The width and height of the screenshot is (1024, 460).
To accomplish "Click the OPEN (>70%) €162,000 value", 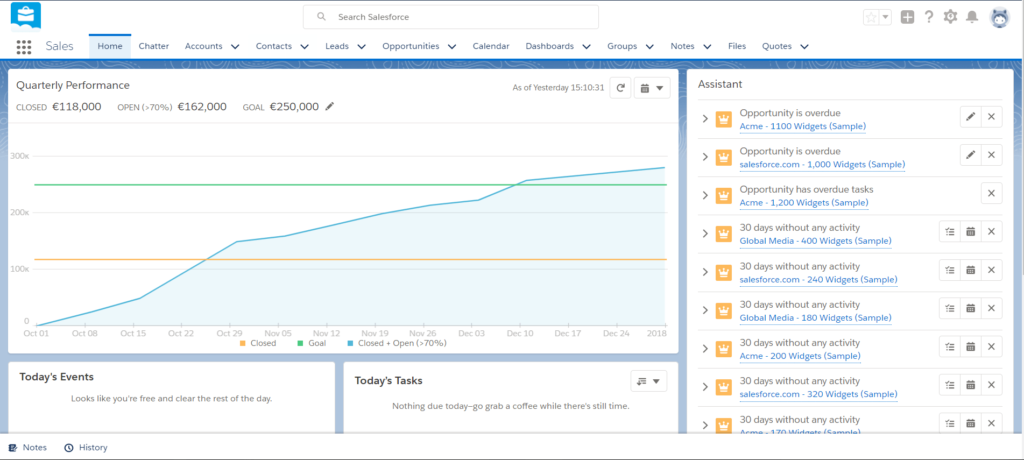I will [x=202, y=107].
